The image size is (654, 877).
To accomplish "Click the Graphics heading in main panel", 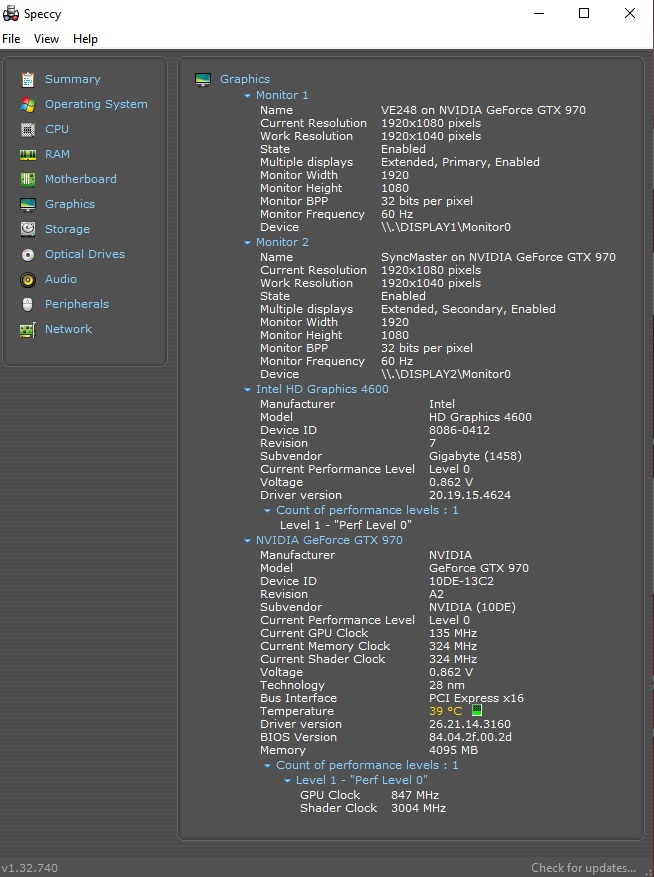I will coord(244,79).
